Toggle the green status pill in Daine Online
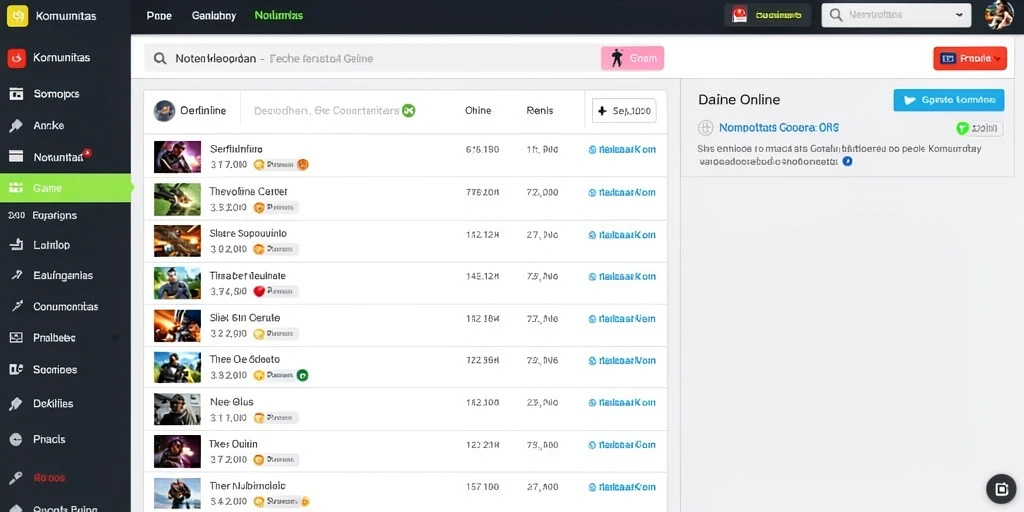 coord(979,128)
